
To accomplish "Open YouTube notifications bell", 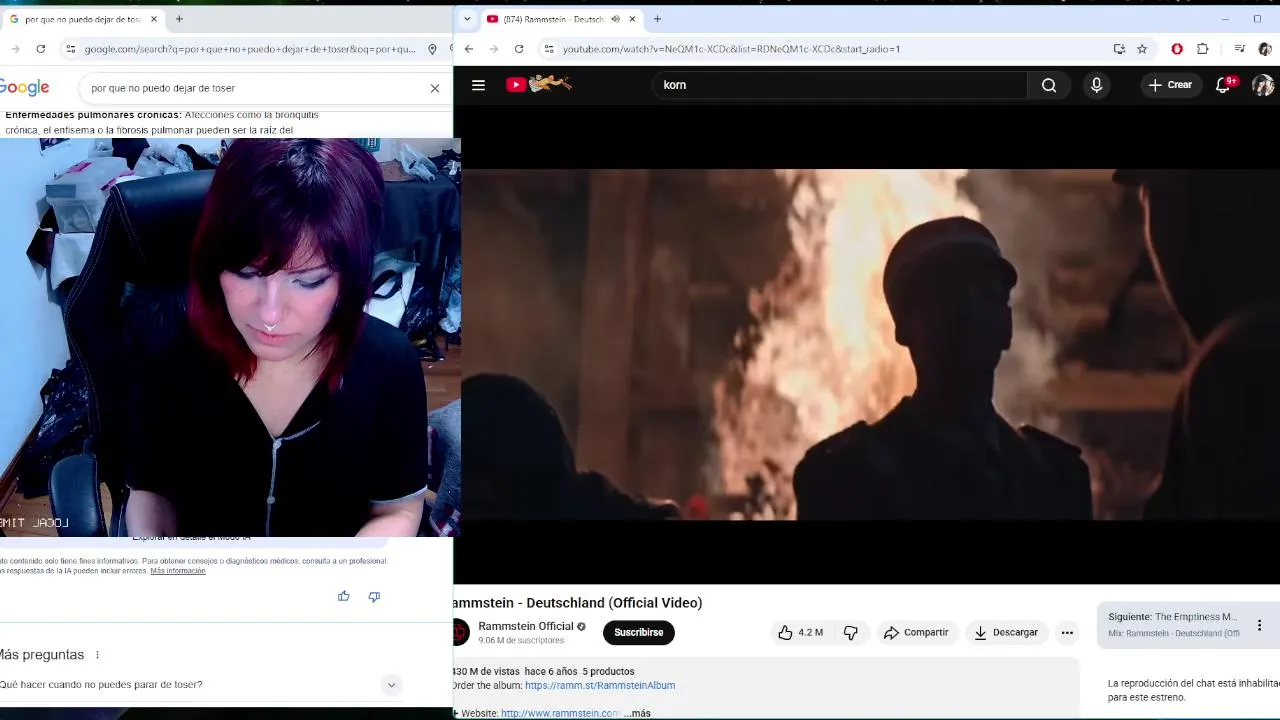I will 1223,85.
